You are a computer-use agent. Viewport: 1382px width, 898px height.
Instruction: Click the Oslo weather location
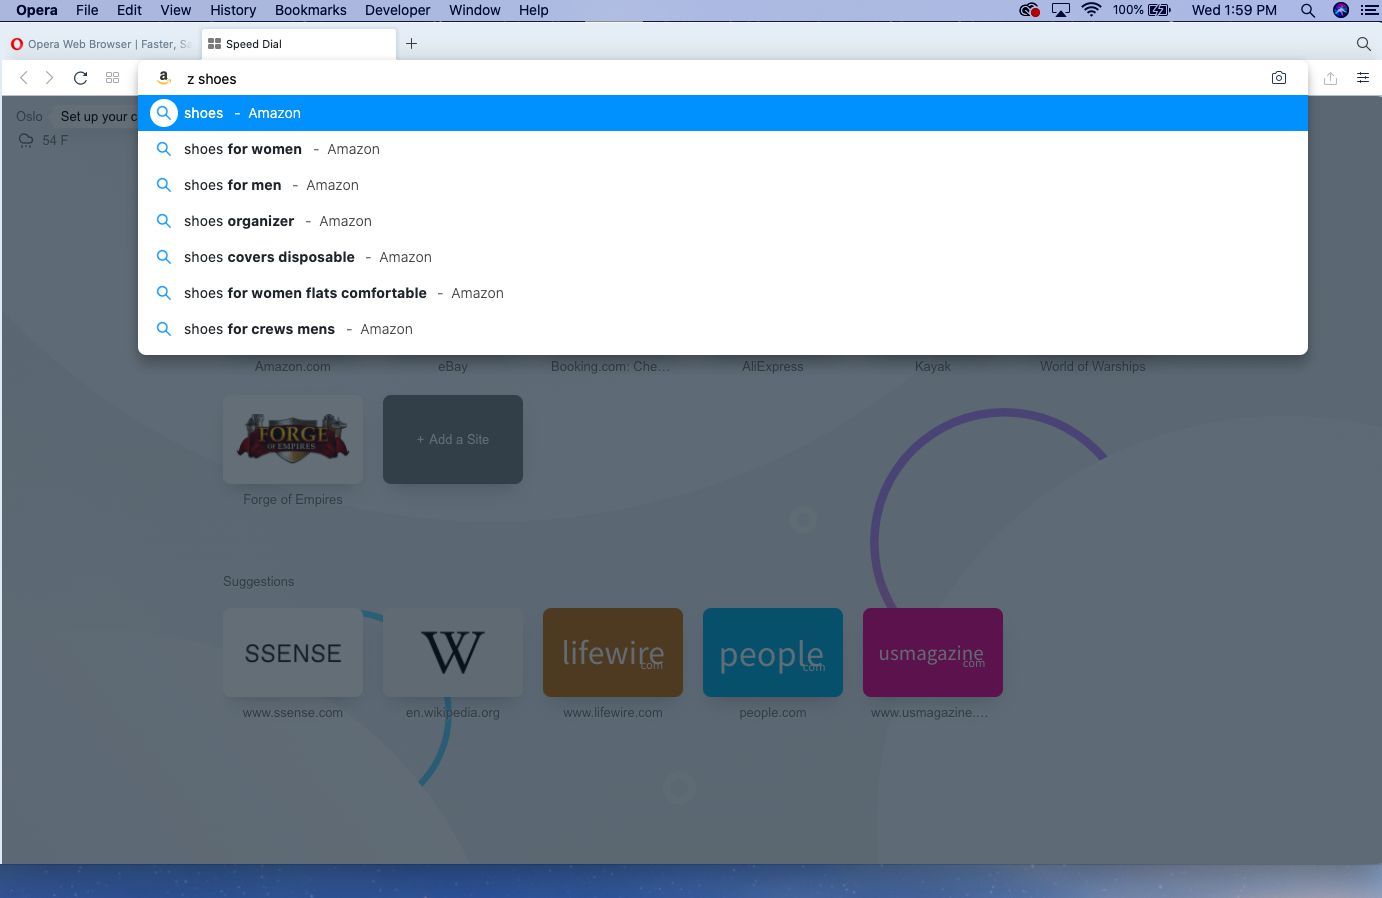[x=30, y=117]
